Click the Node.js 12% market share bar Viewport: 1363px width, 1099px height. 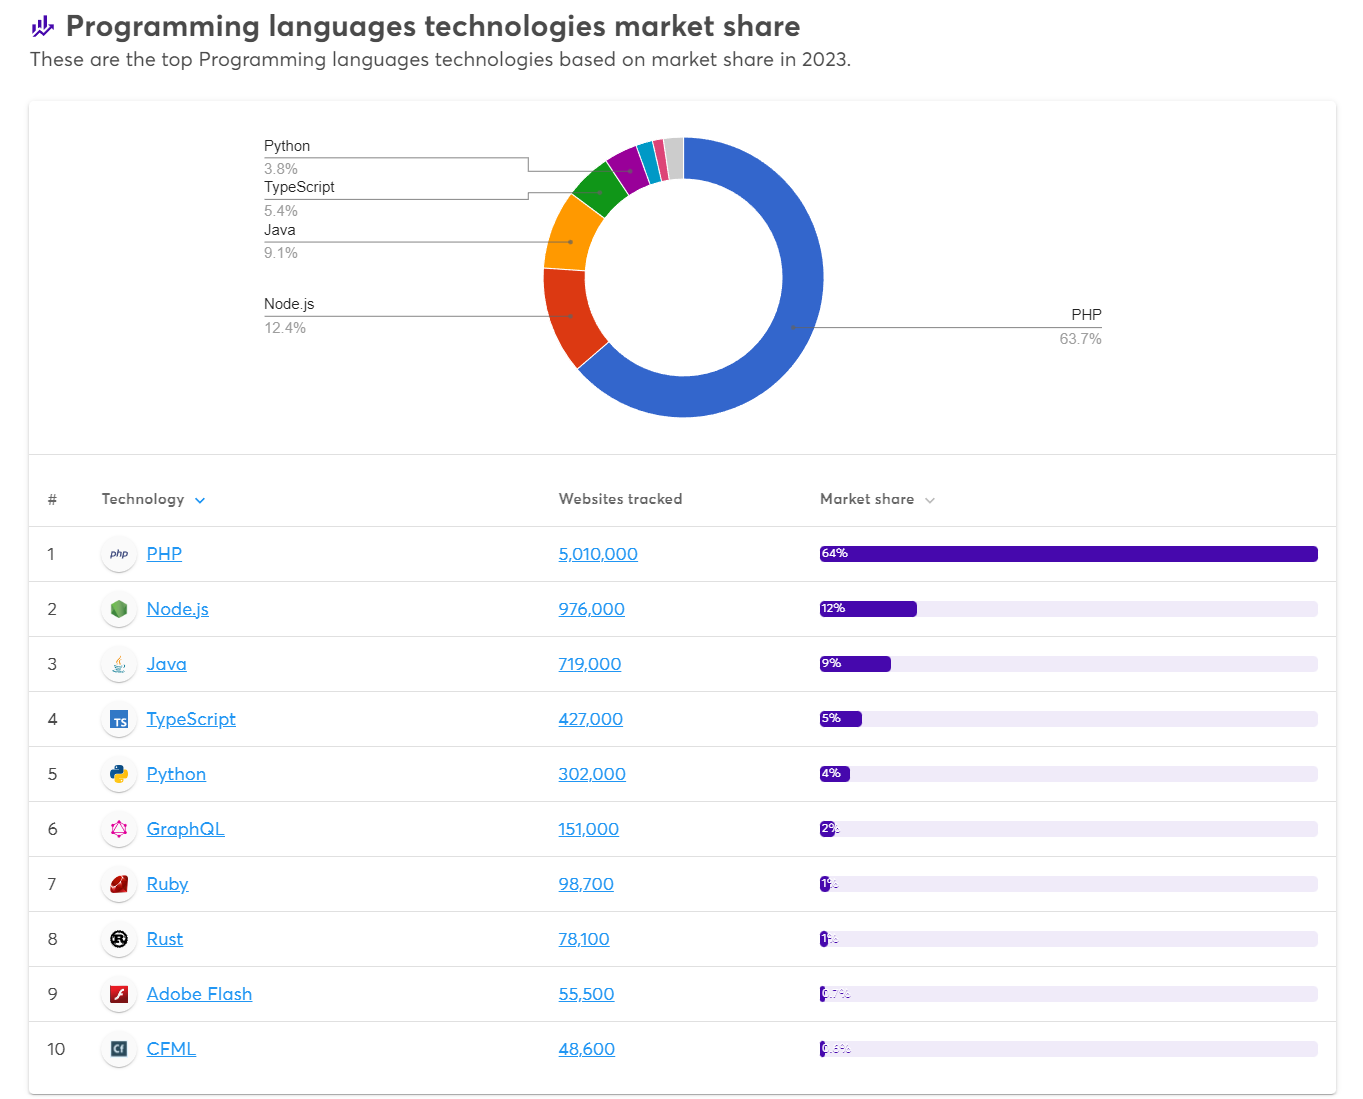tap(868, 609)
